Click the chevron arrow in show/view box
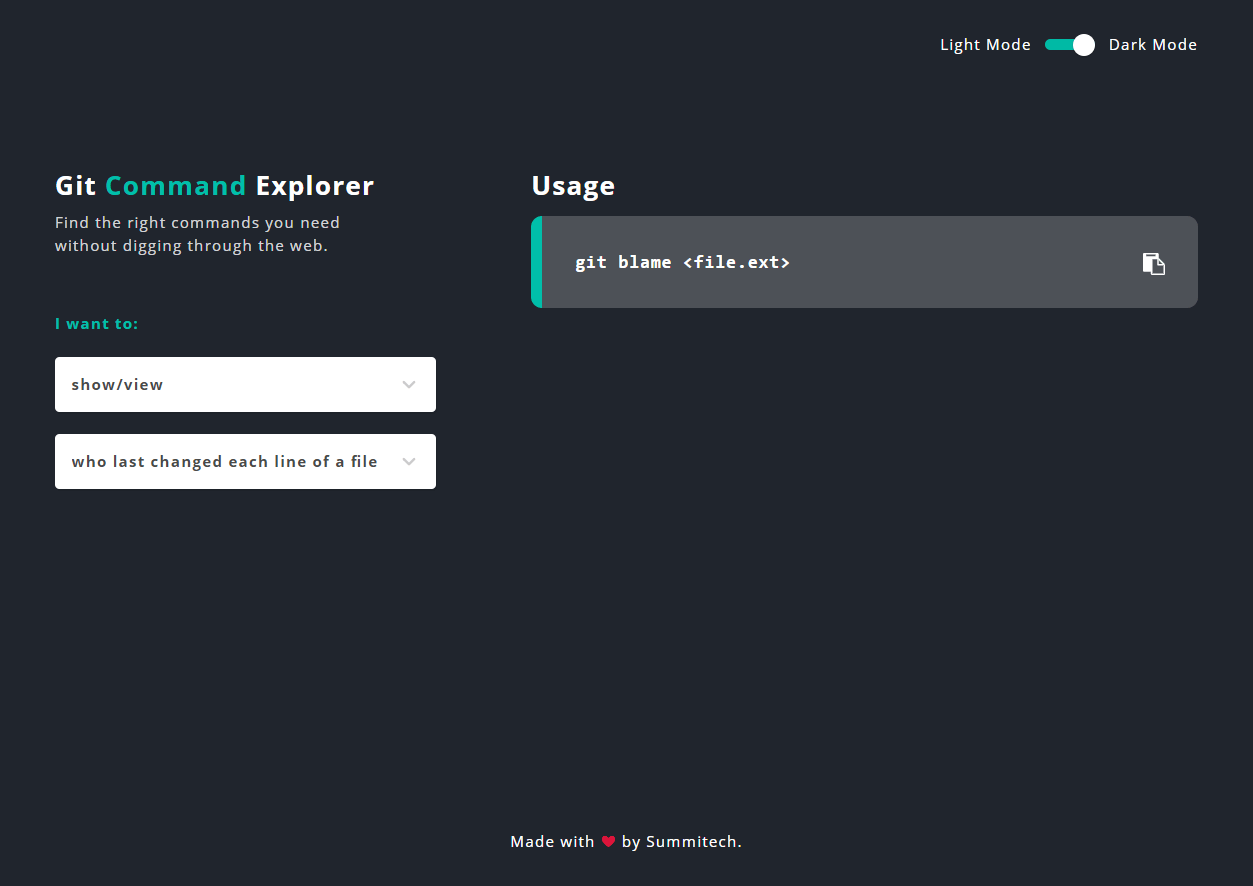Screen dimensions: 1253x886 [409, 384]
